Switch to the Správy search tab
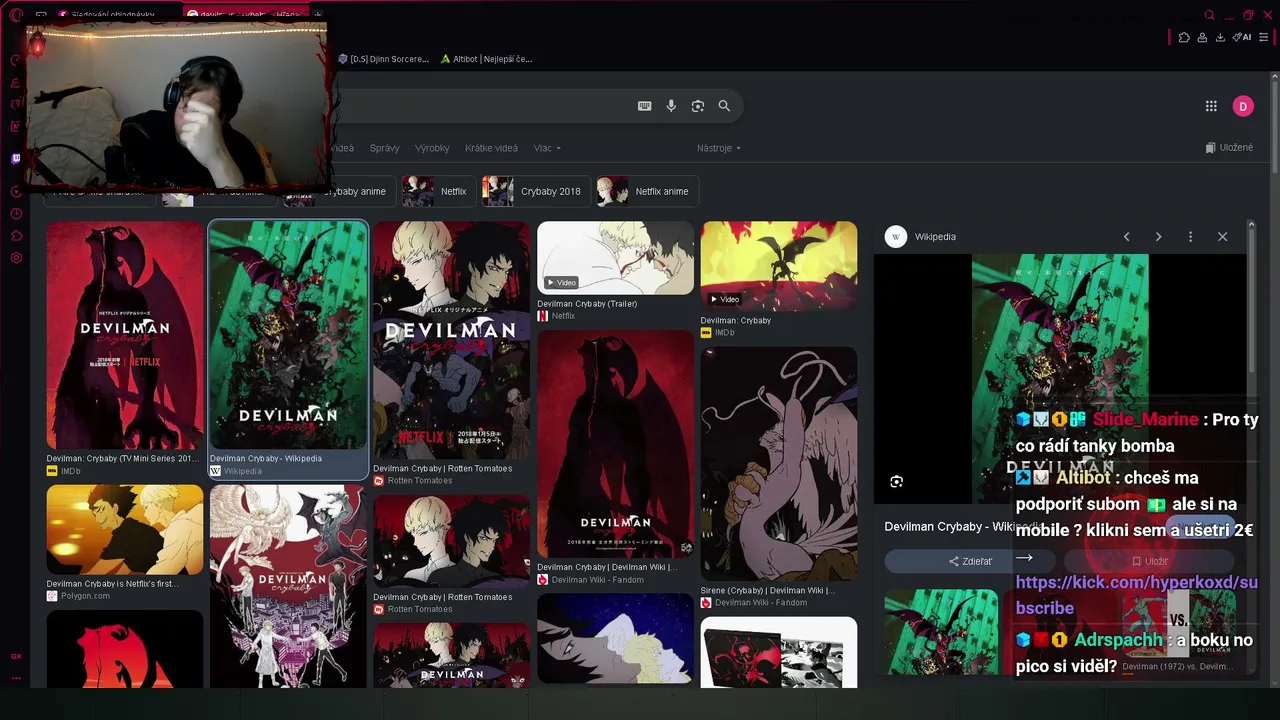The height and width of the screenshot is (720, 1280). (x=384, y=148)
